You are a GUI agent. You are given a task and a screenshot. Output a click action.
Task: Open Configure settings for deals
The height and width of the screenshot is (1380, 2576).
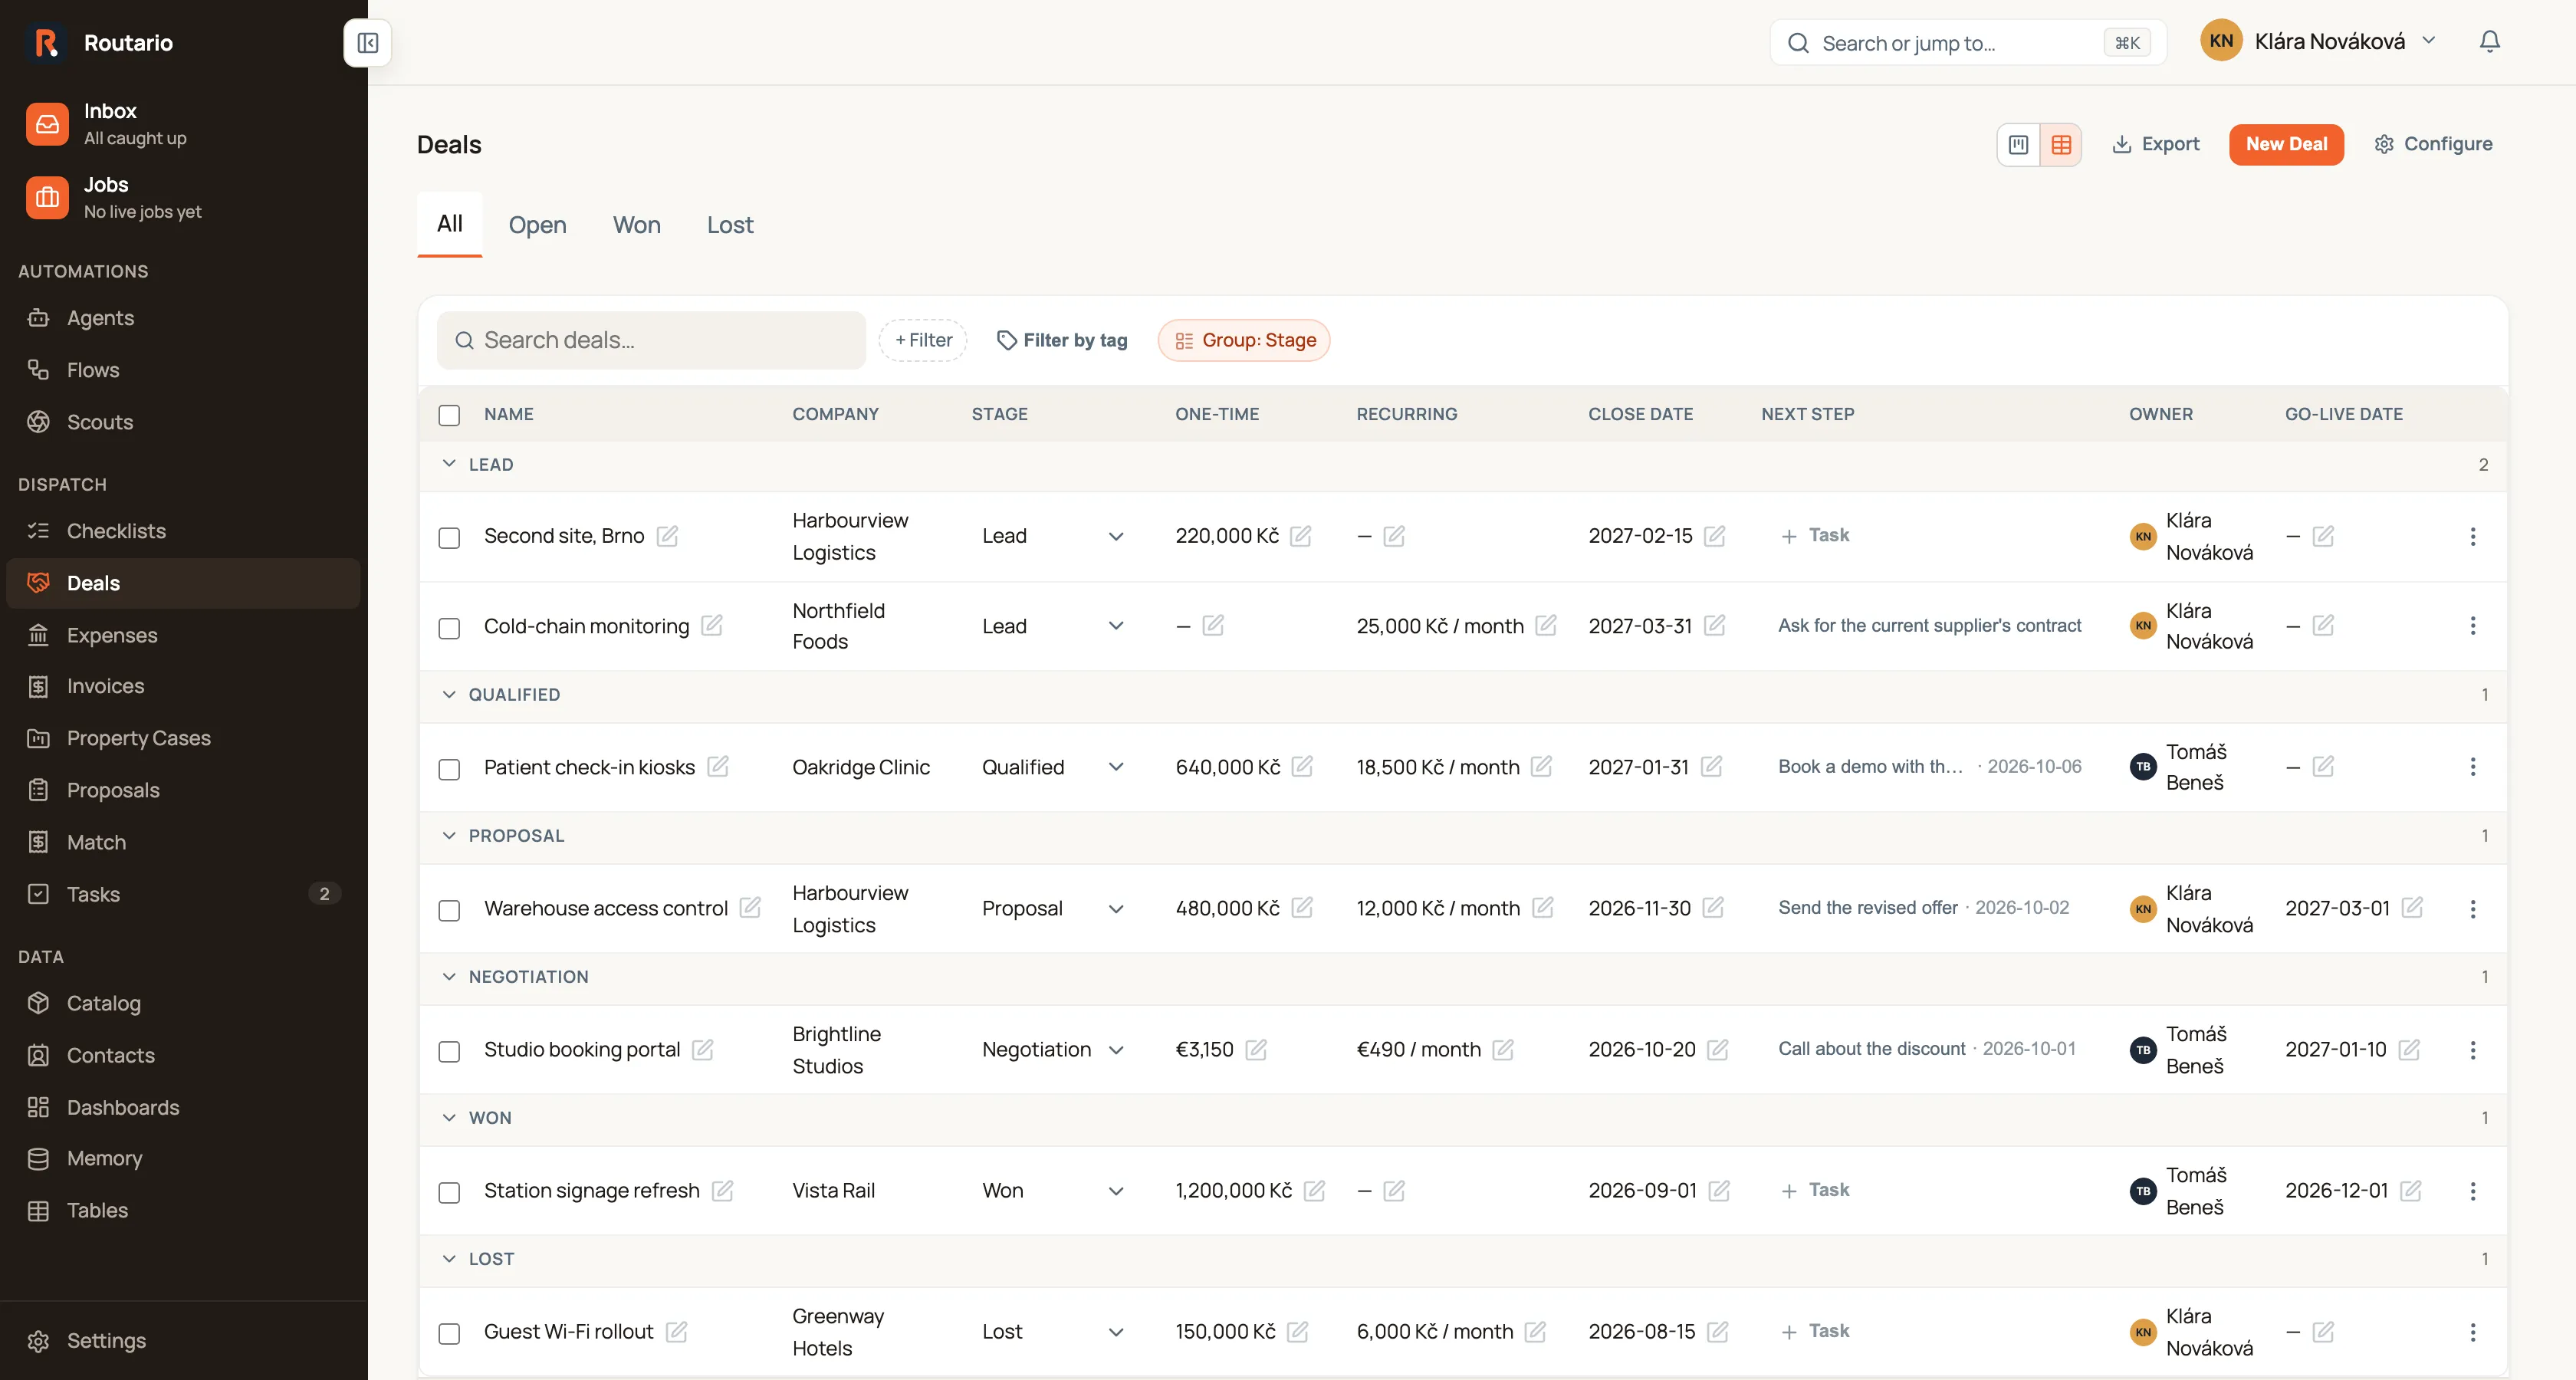[2433, 144]
